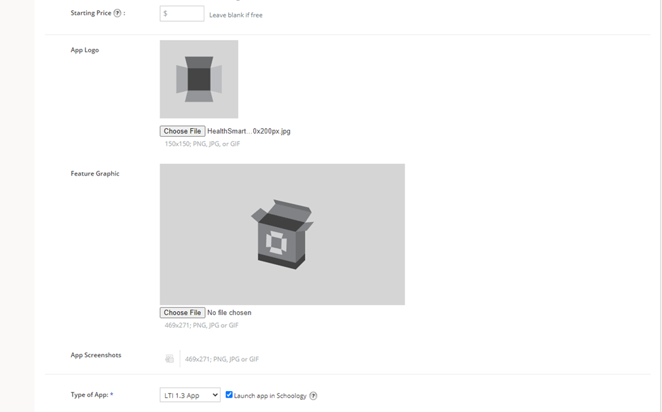Open help icon beside Launch app in Schoology
This screenshot has height=412, width=662.
[x=313, y=396]
